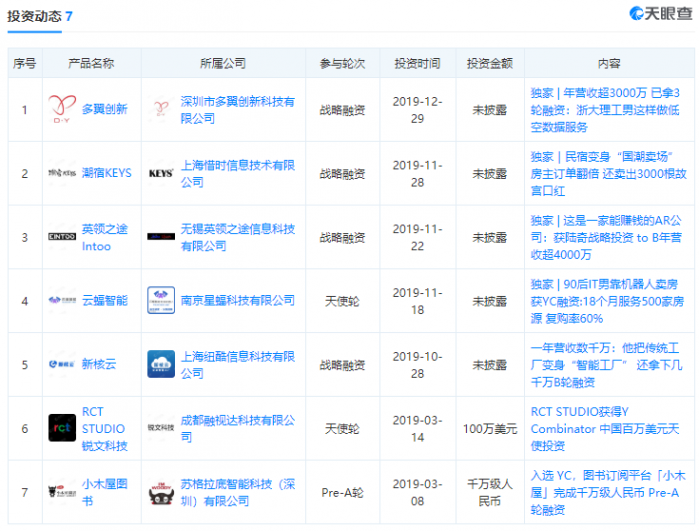Open the 潮宿KEYS product link

[107, 173]
